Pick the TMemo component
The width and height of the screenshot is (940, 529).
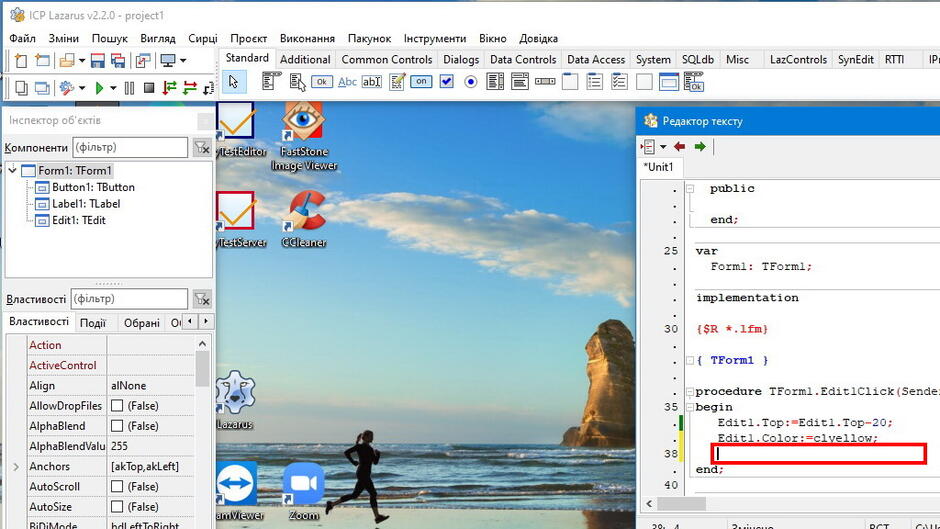[x=397, y=82]
